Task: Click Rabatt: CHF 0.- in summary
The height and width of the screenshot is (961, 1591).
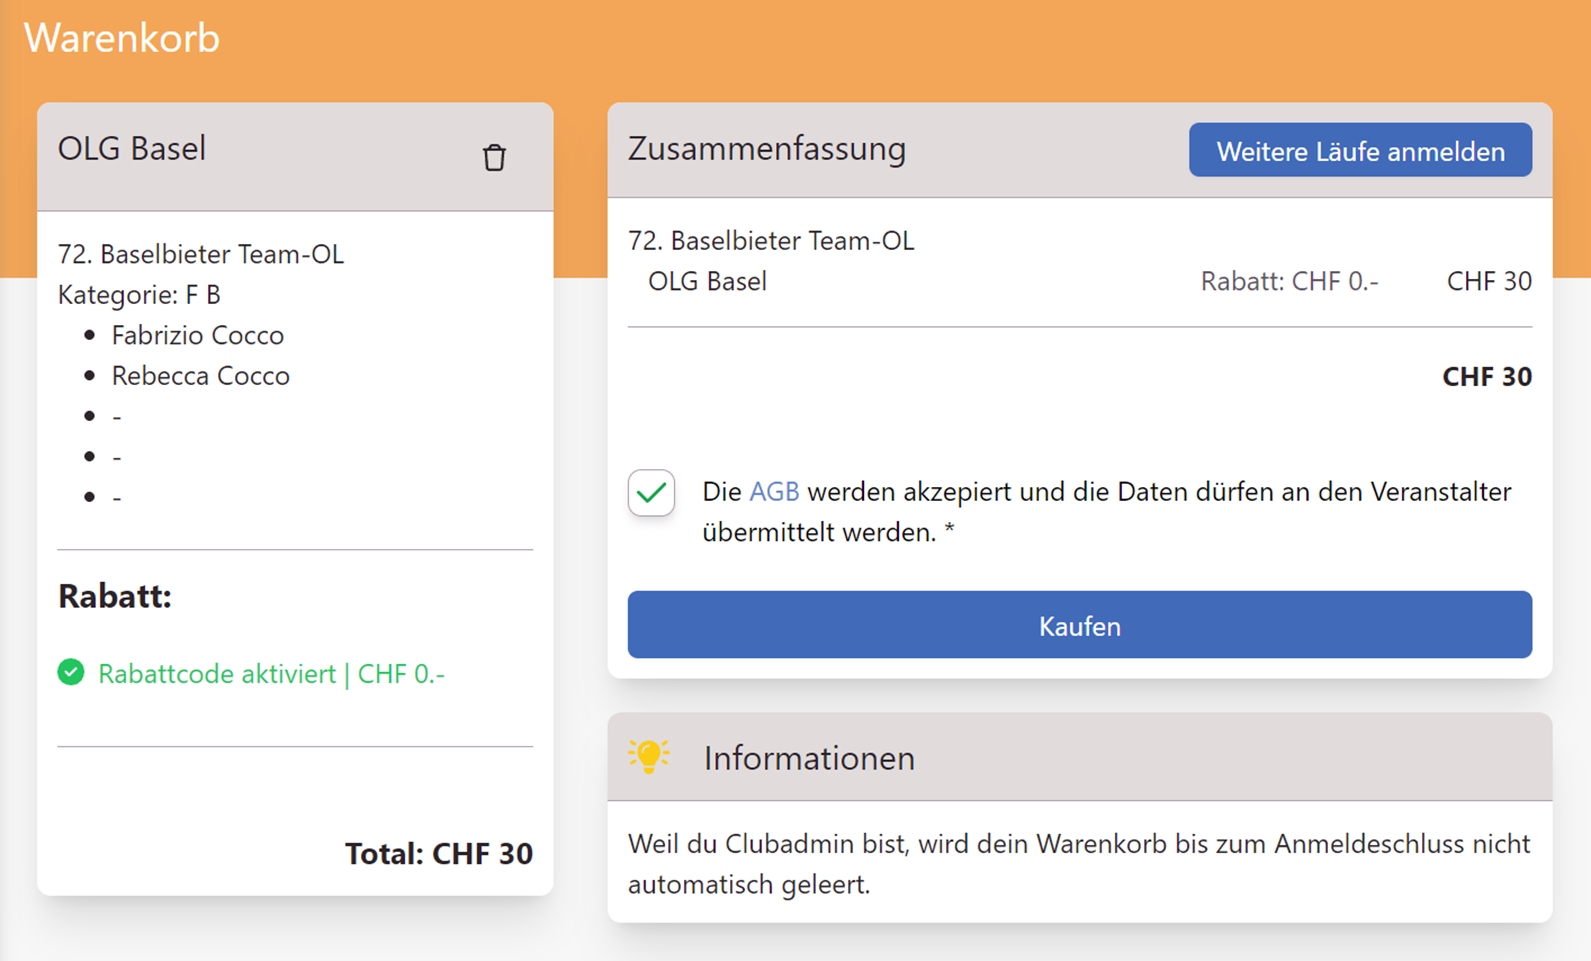Action: [1289, 282]
